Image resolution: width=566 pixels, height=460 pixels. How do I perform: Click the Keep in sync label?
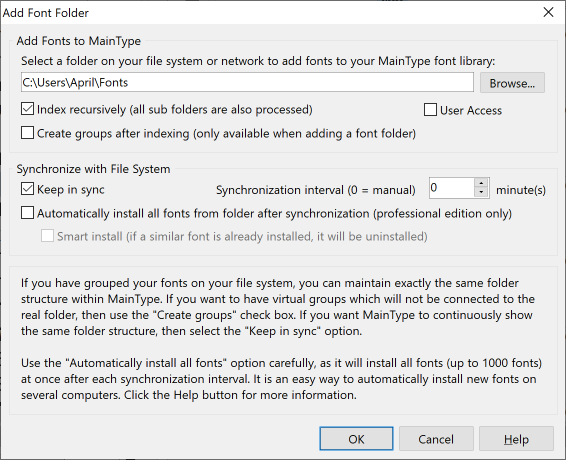tap(71, 190)
